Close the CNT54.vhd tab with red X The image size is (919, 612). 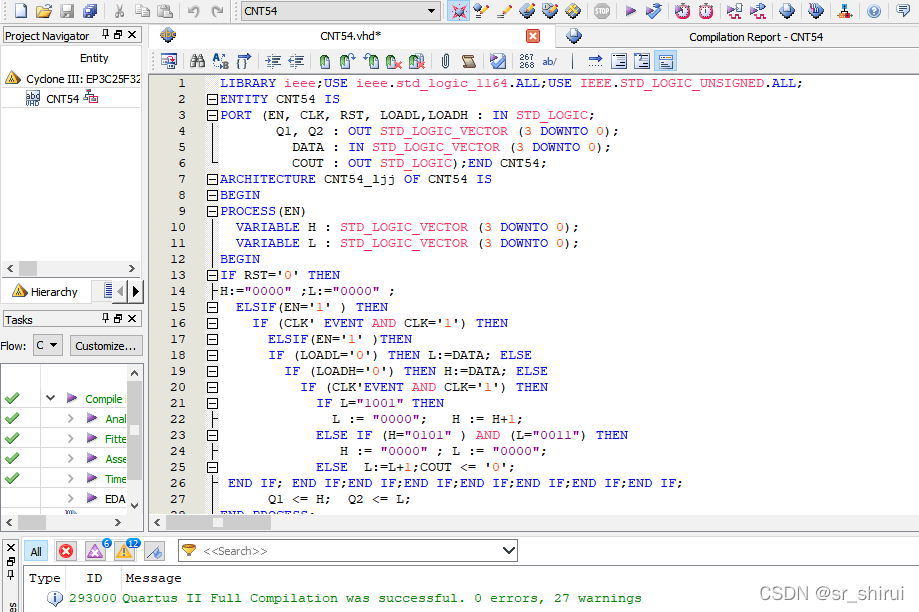[x=533, y=36]
